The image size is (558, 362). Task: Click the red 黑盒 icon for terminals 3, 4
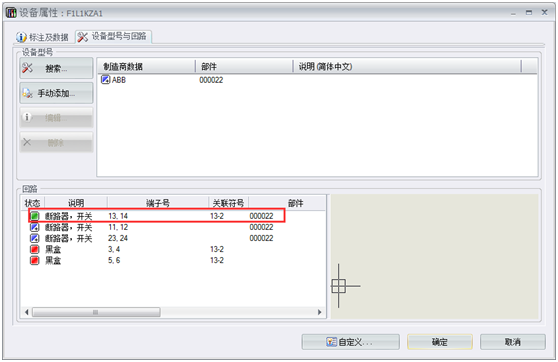click(35, 249)
